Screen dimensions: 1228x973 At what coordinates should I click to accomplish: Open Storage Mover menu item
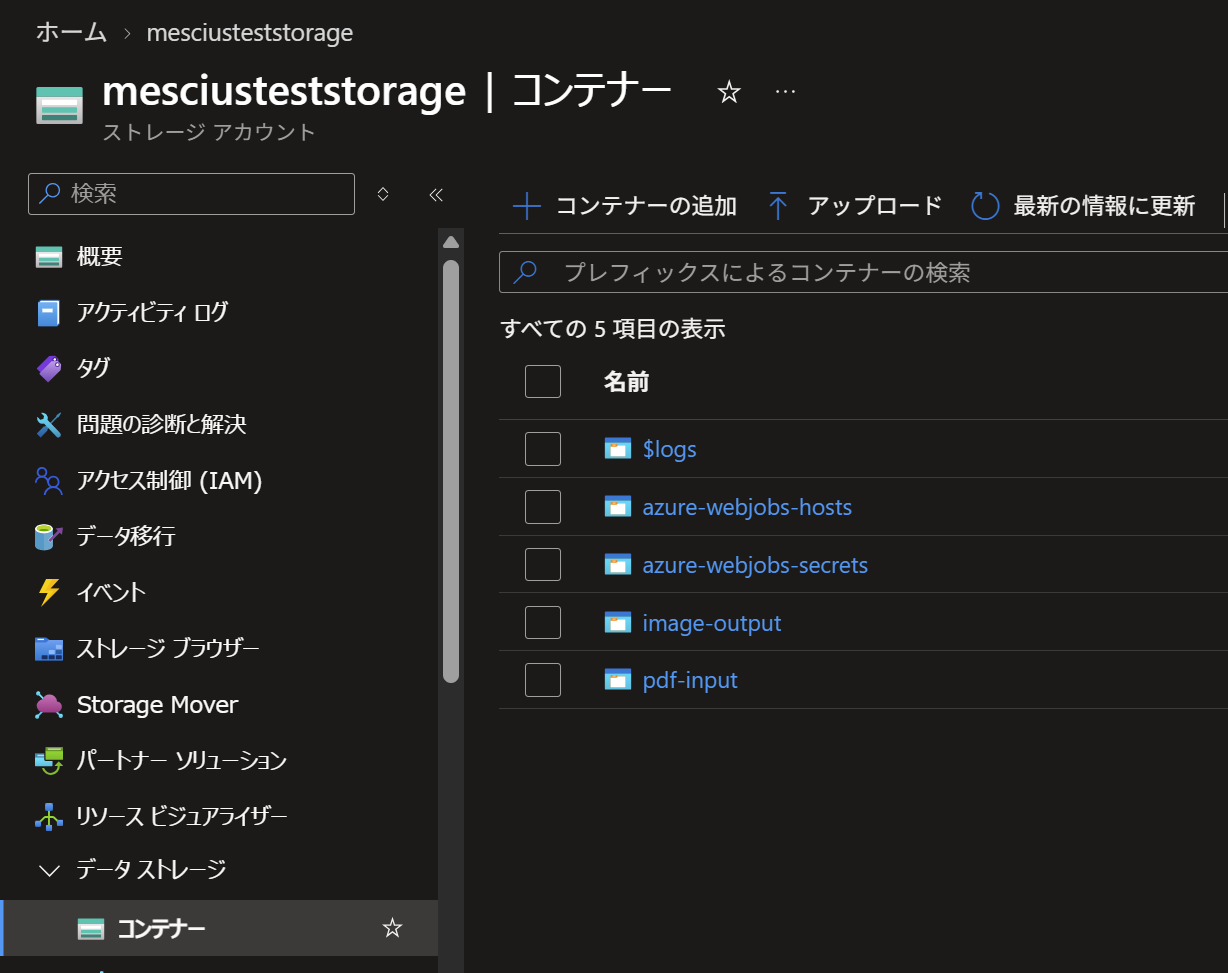(x=157, y=705)
